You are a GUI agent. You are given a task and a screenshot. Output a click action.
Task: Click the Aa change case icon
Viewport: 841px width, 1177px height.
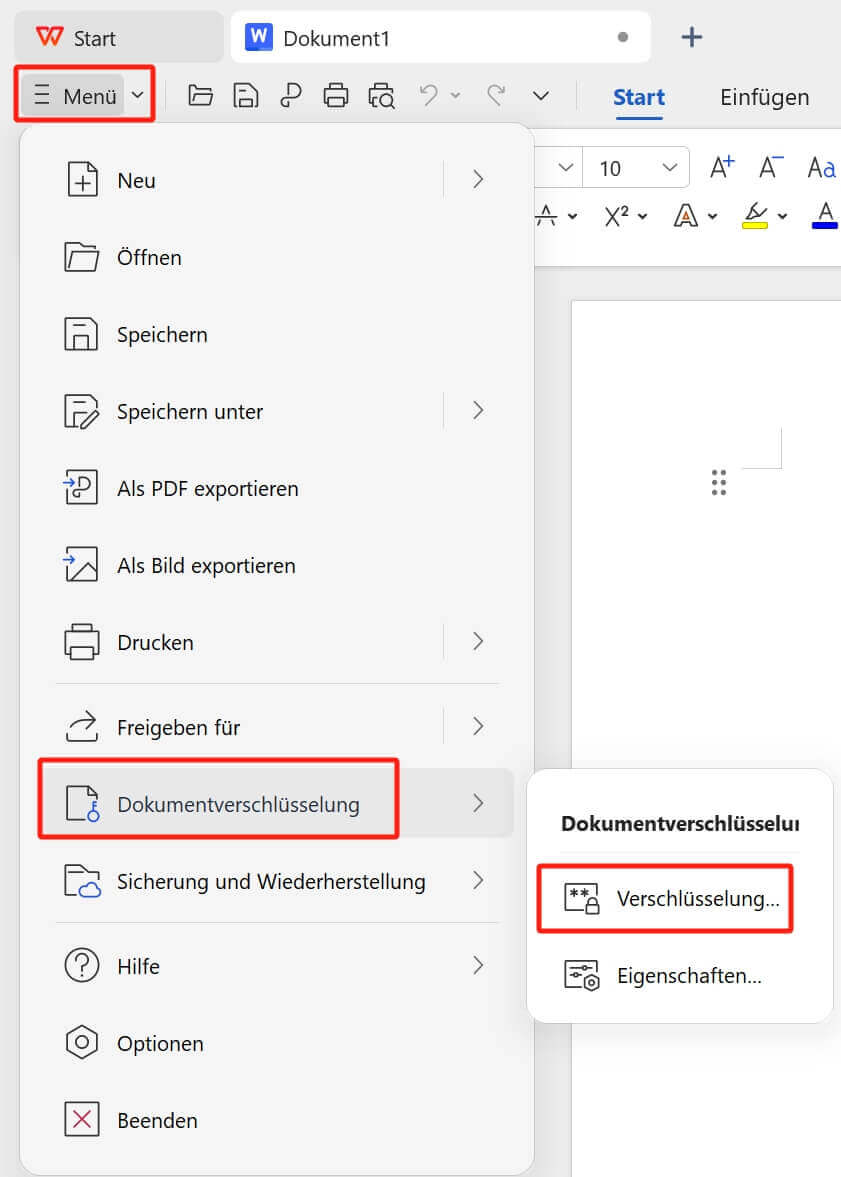[x=820, y=167]
